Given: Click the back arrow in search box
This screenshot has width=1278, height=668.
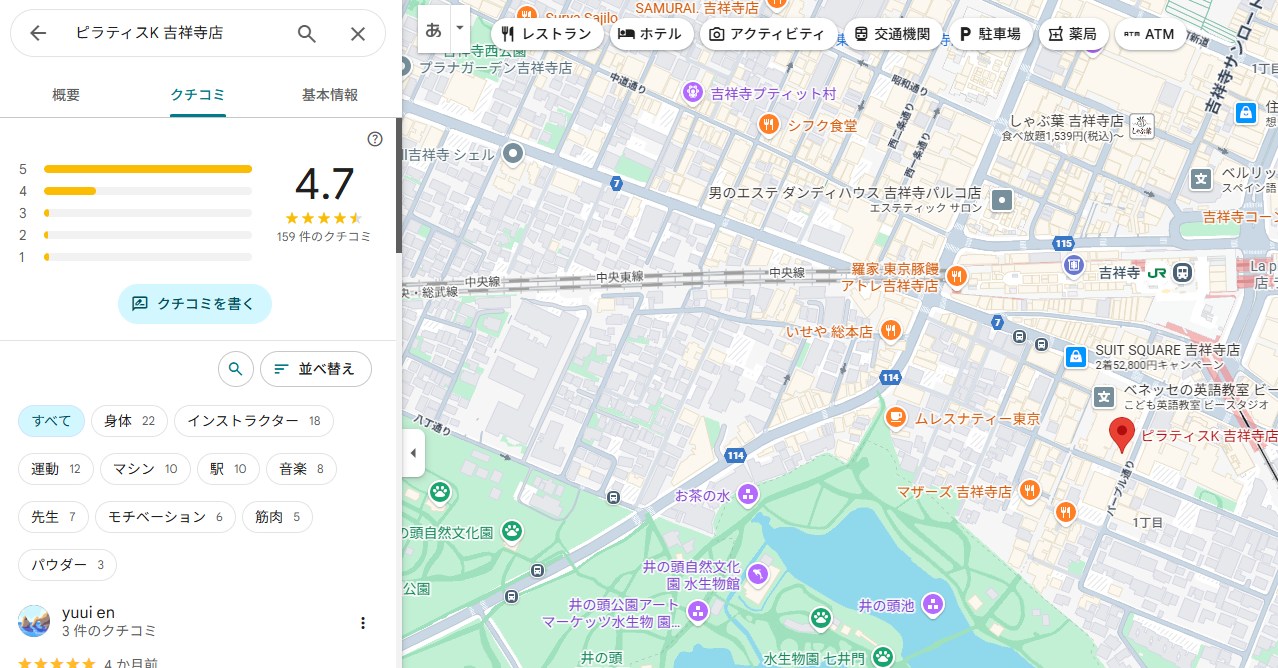Looking at the screenshot, I should [38, 33].
